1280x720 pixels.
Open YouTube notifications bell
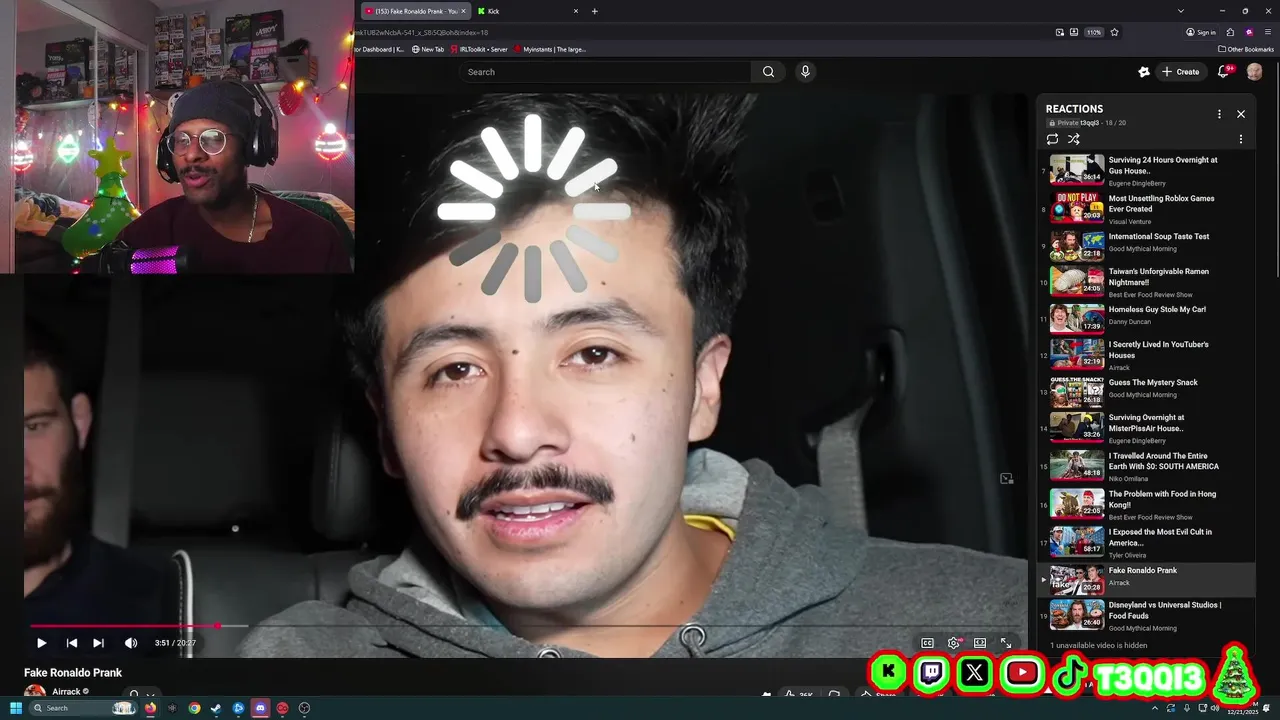click(1223, 72)
